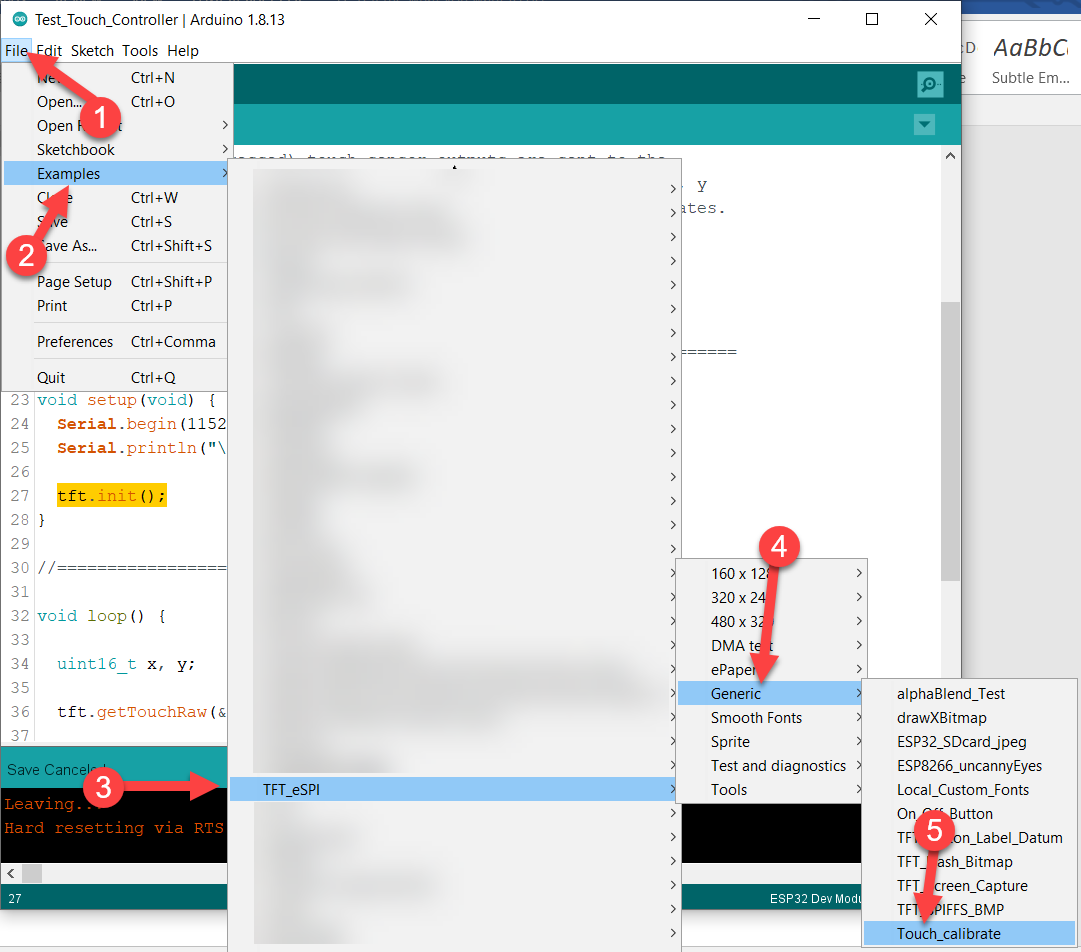Image resolution: width=1081 pixels, height=952 pixels.
Task: Choose Print from the File menu
Action: [x=116, y=305]
